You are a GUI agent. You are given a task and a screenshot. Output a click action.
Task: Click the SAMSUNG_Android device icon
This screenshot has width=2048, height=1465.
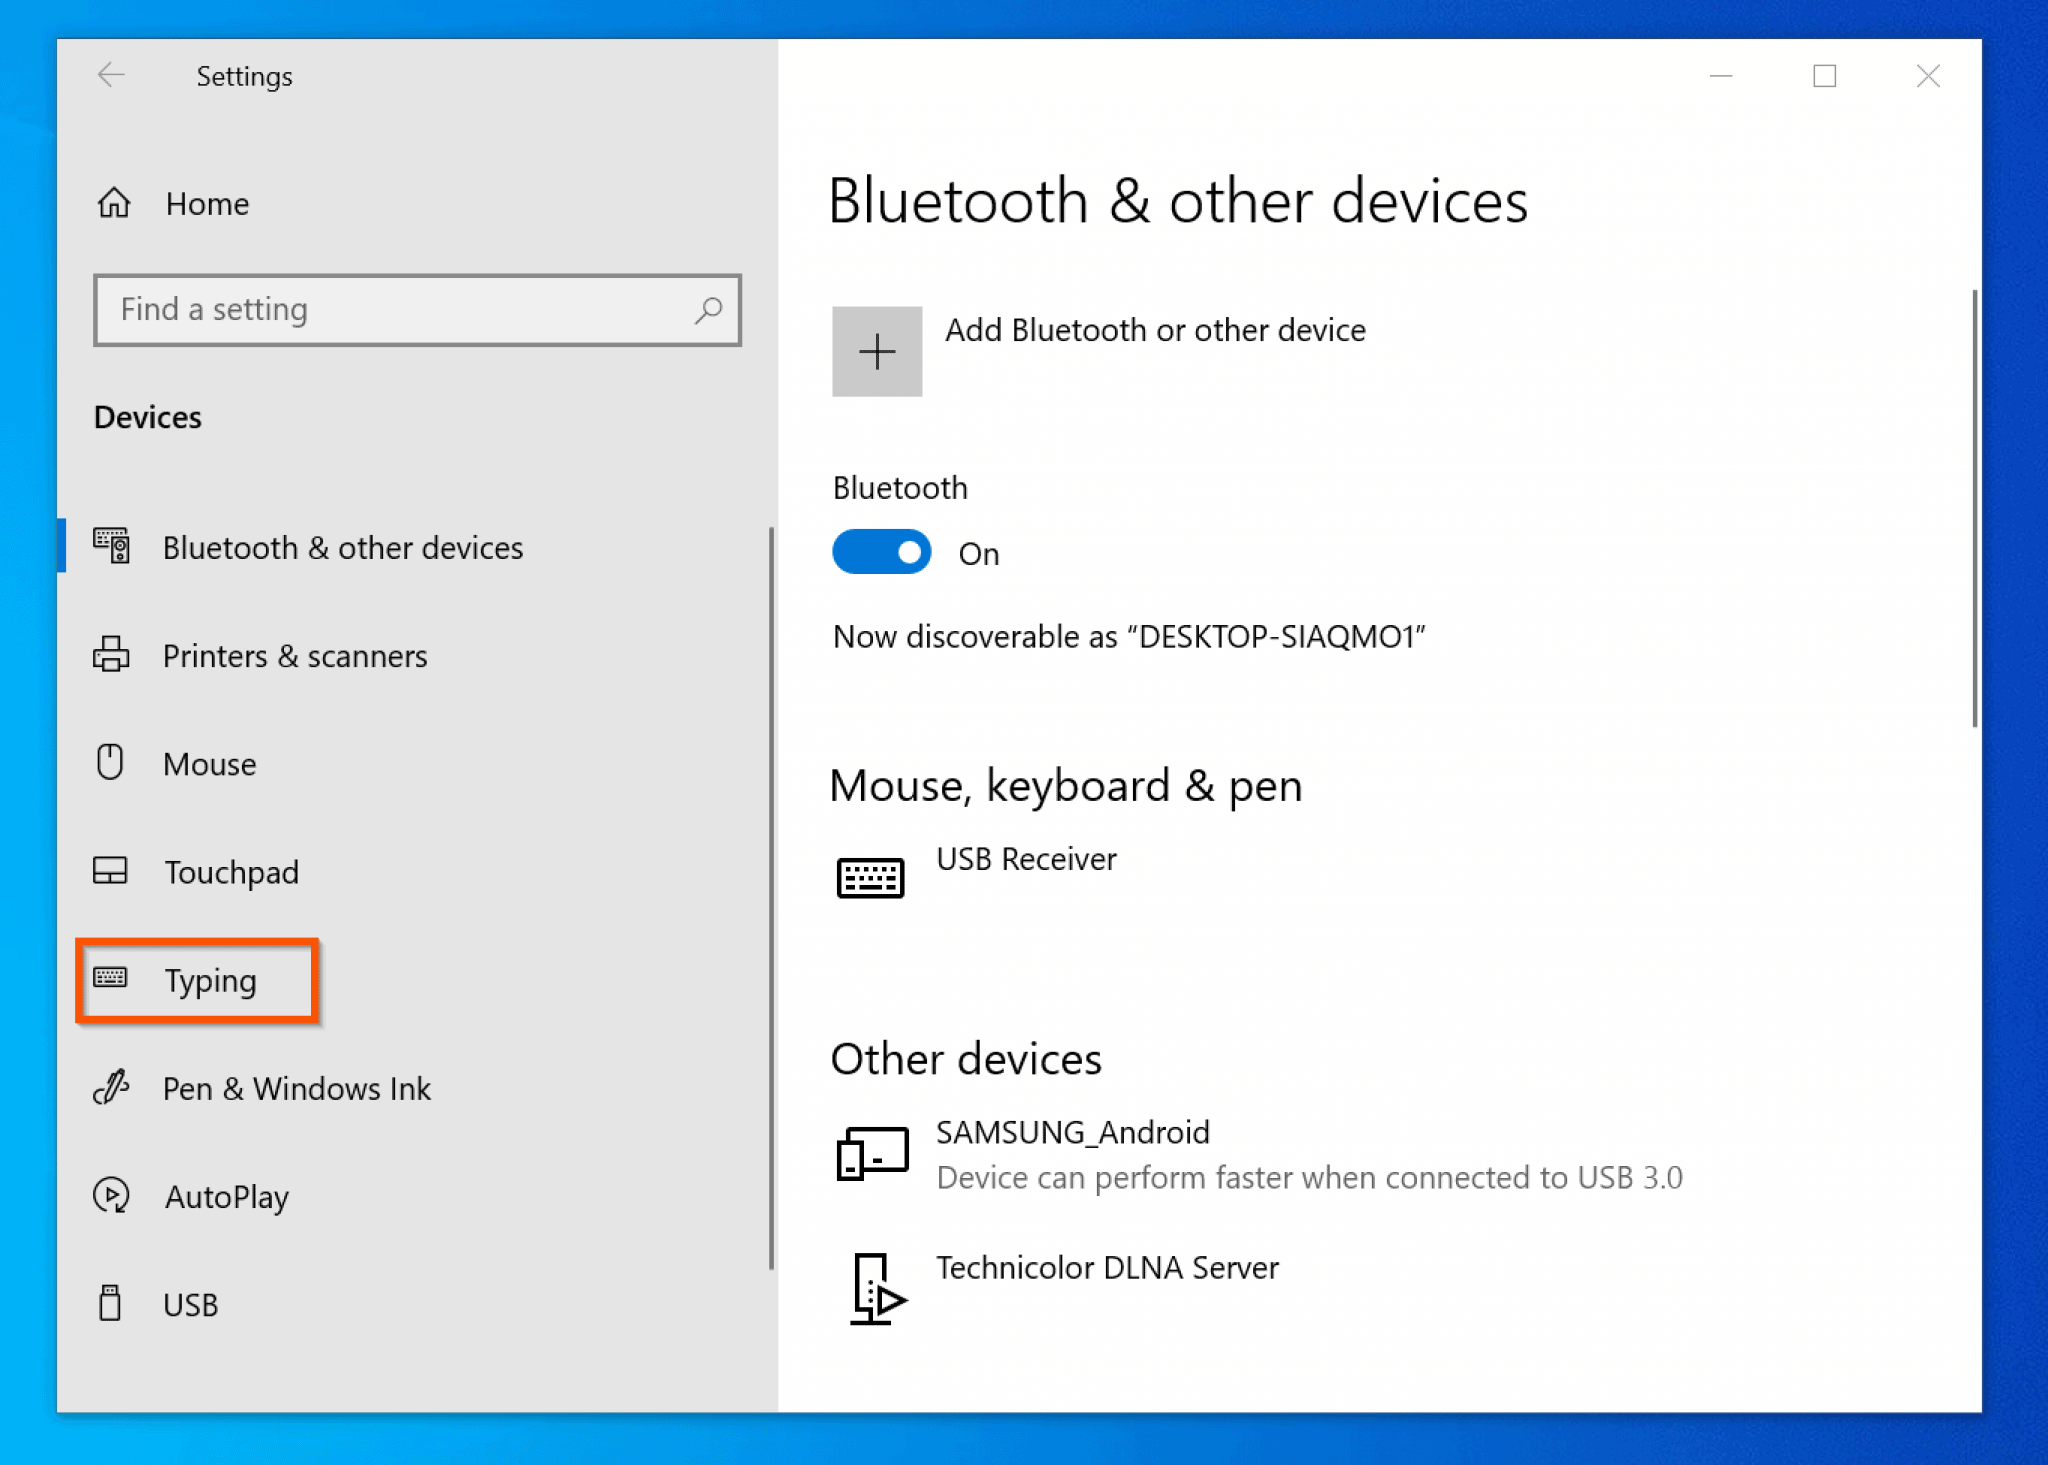872,1153
